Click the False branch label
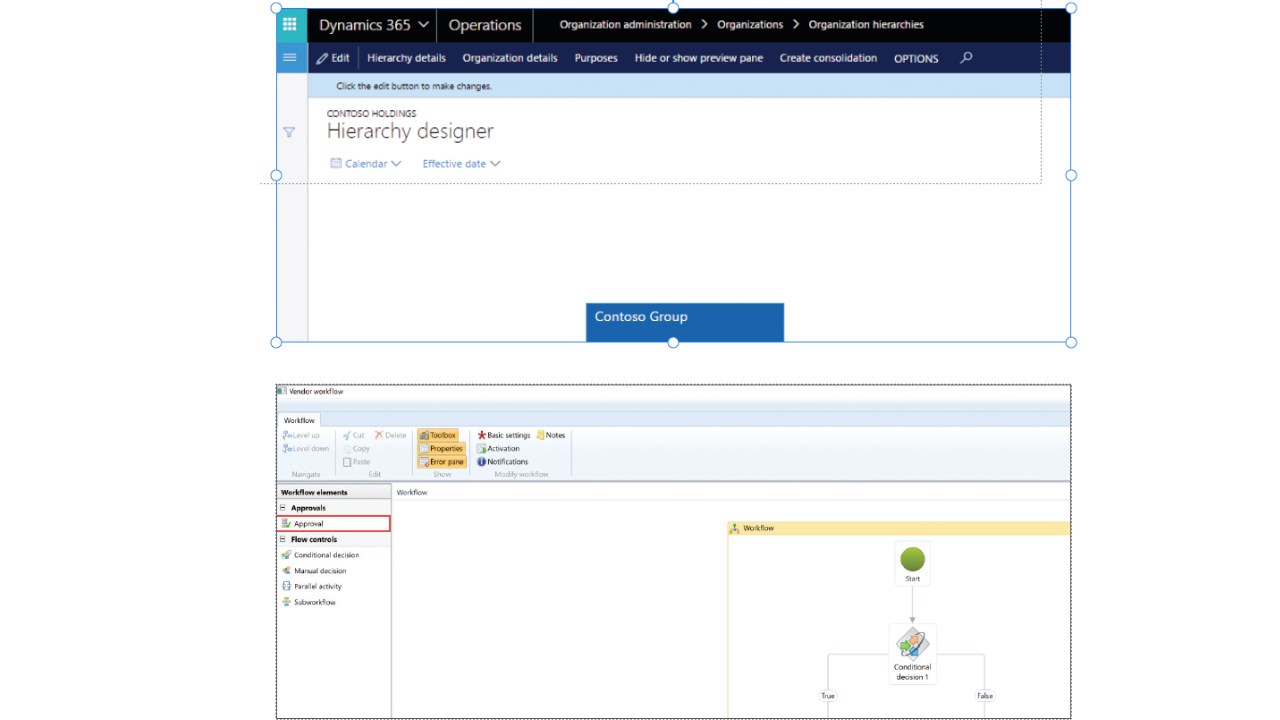The image size is (1280, 720). pyautogui.click(x=985, y=696)
